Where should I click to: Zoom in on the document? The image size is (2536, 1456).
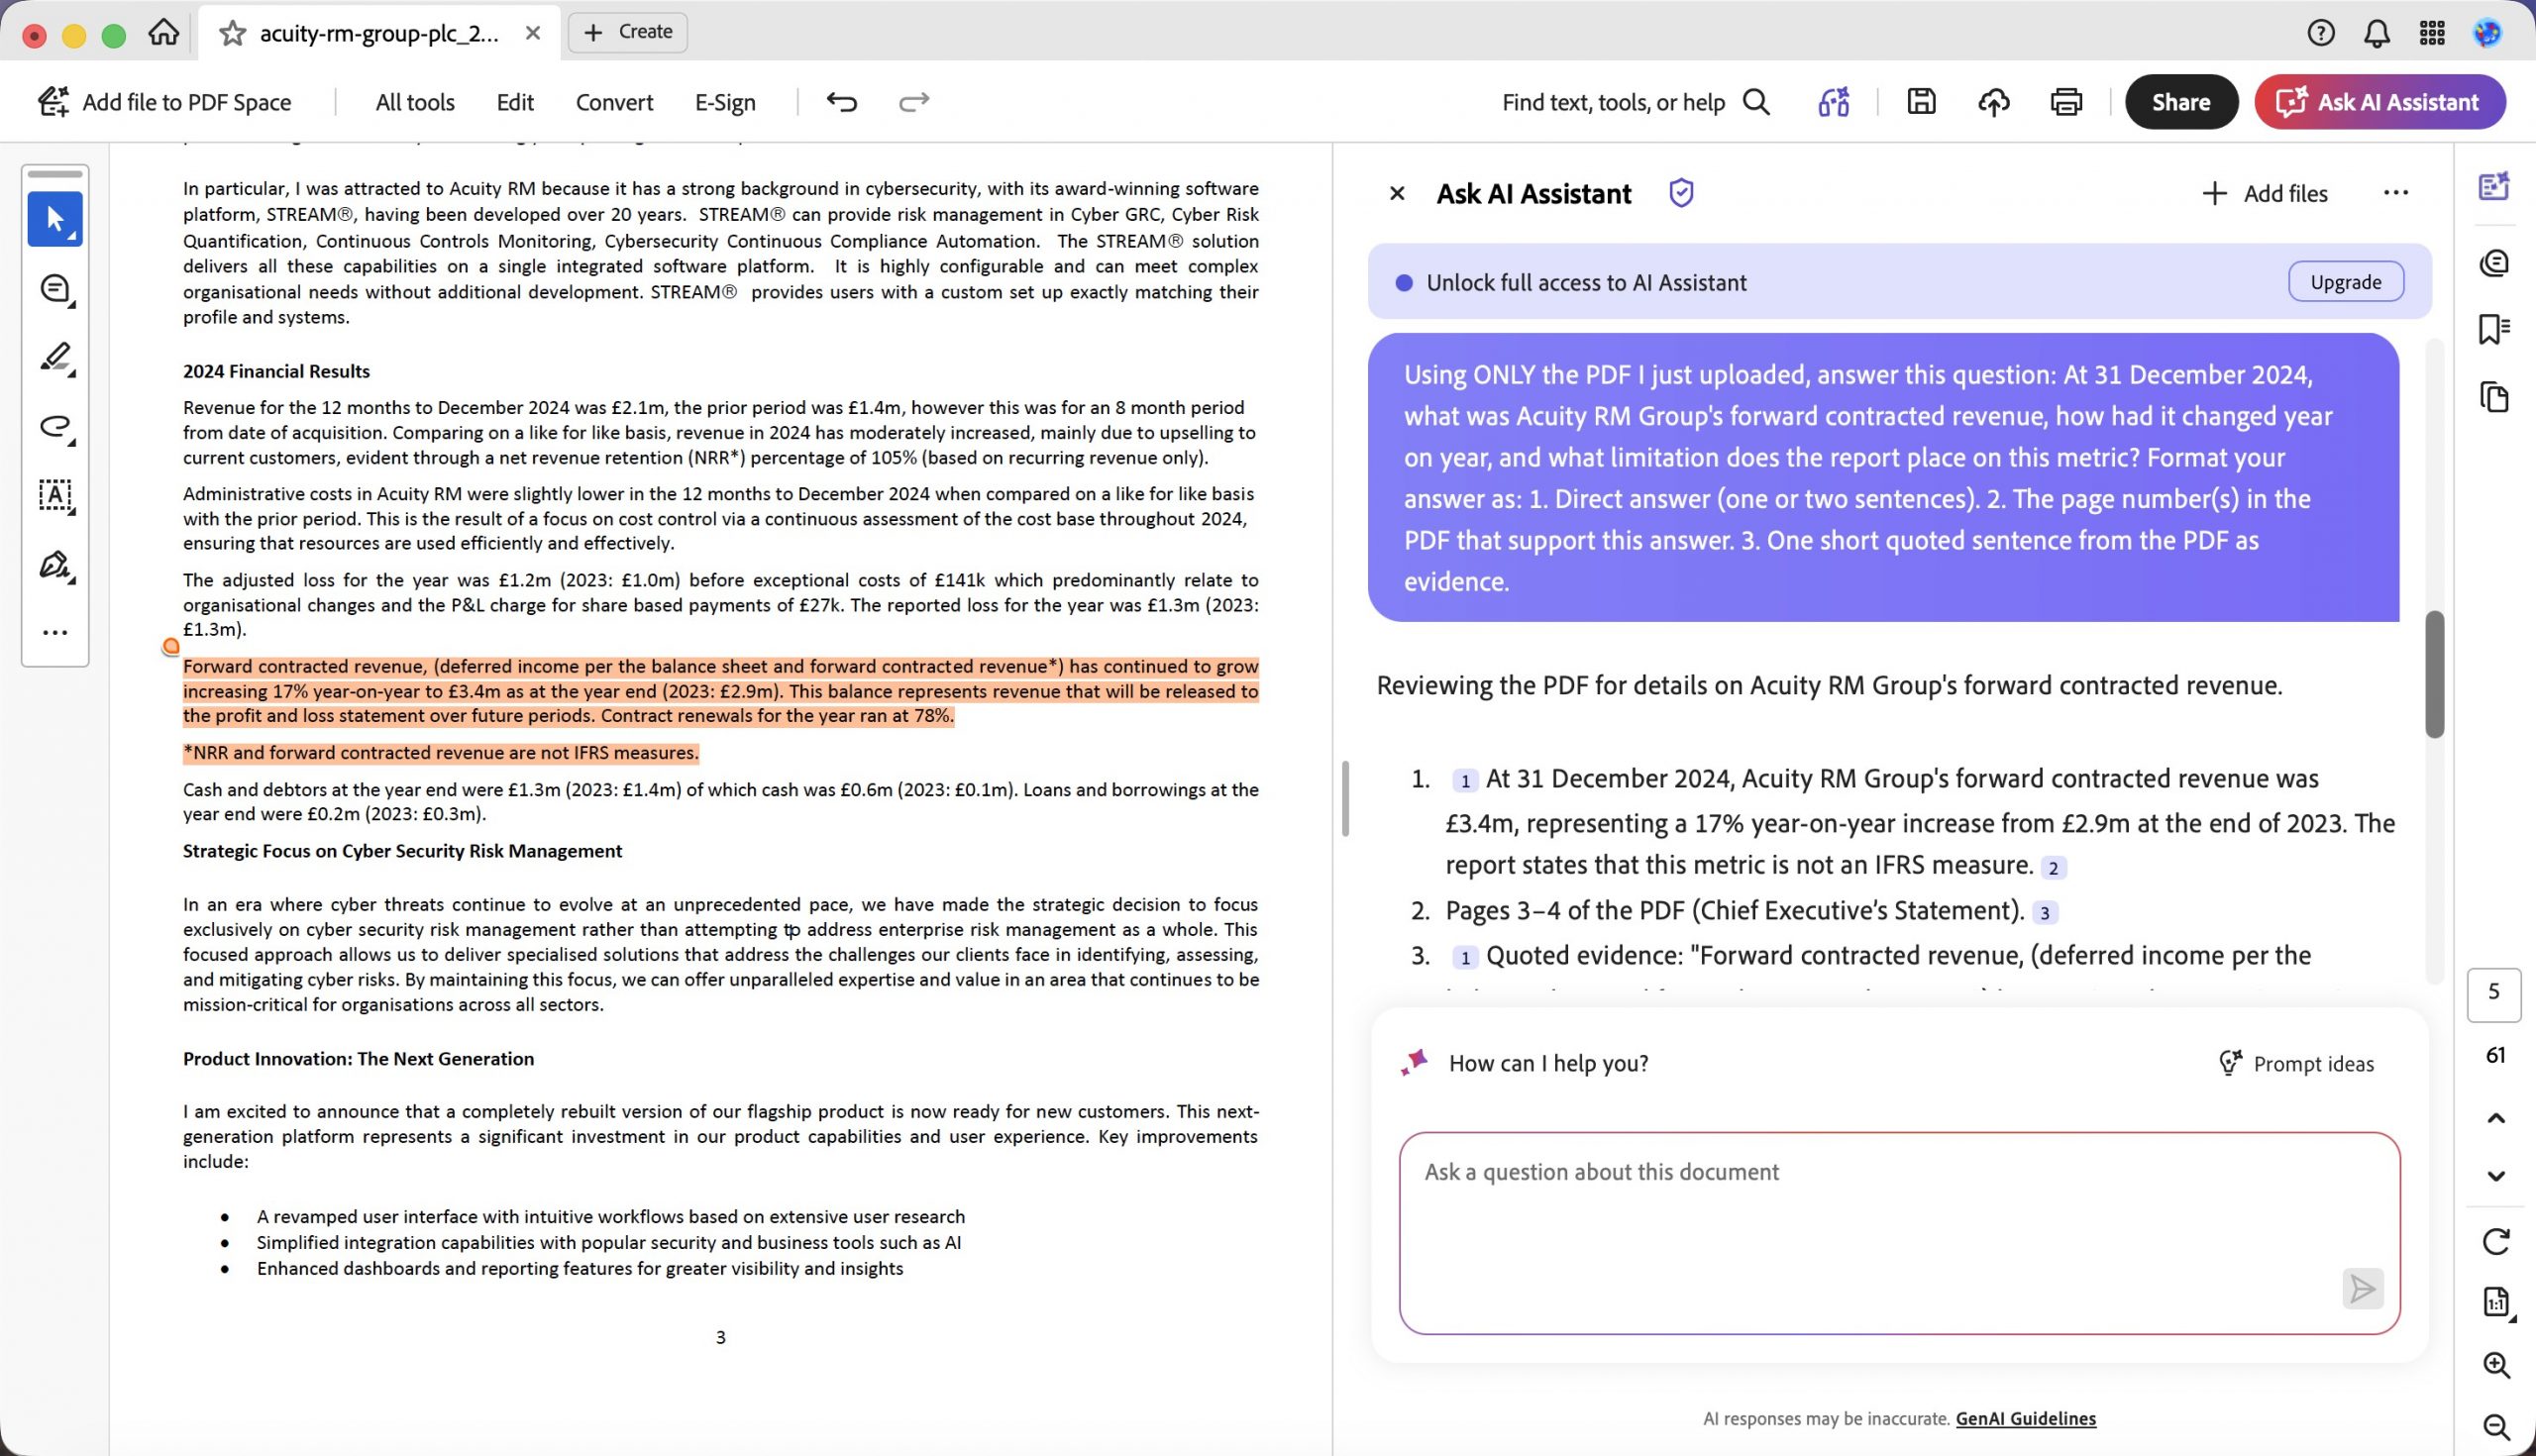tap(2495, 1365)
